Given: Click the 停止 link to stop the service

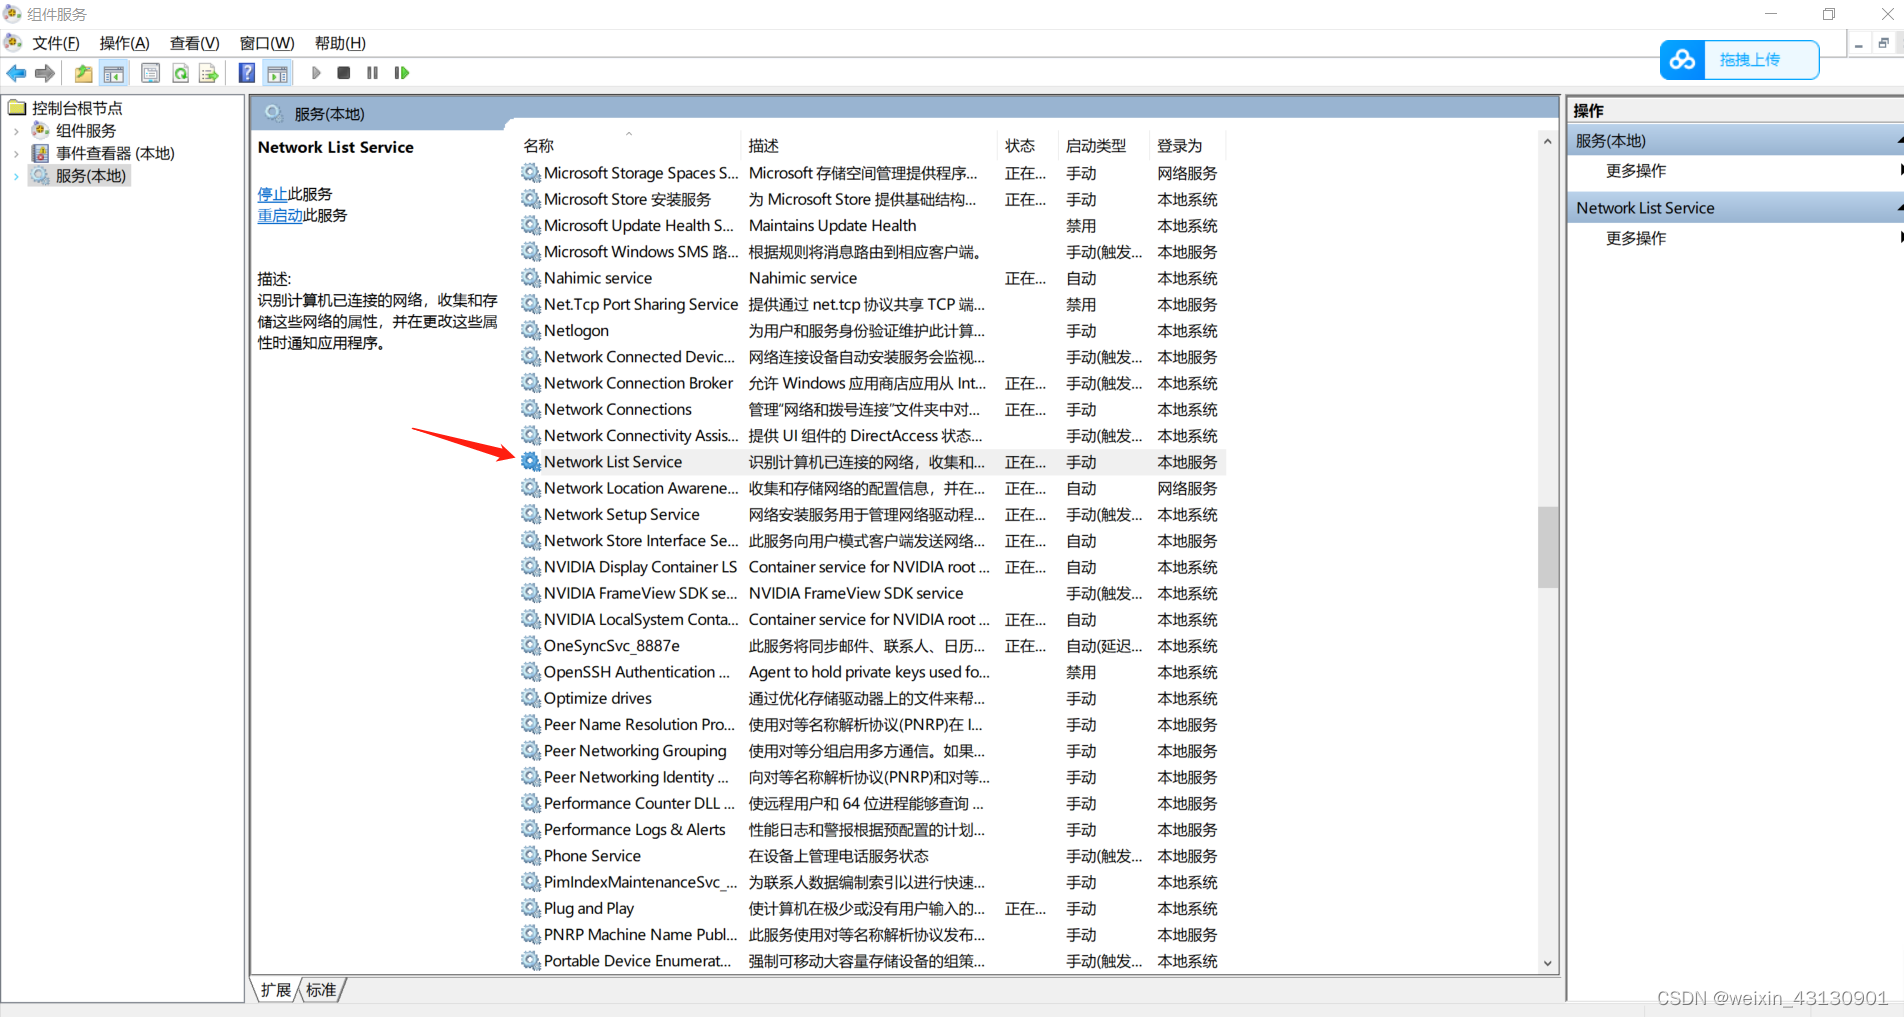Looking at the screenshot, I should click(272, 194).
